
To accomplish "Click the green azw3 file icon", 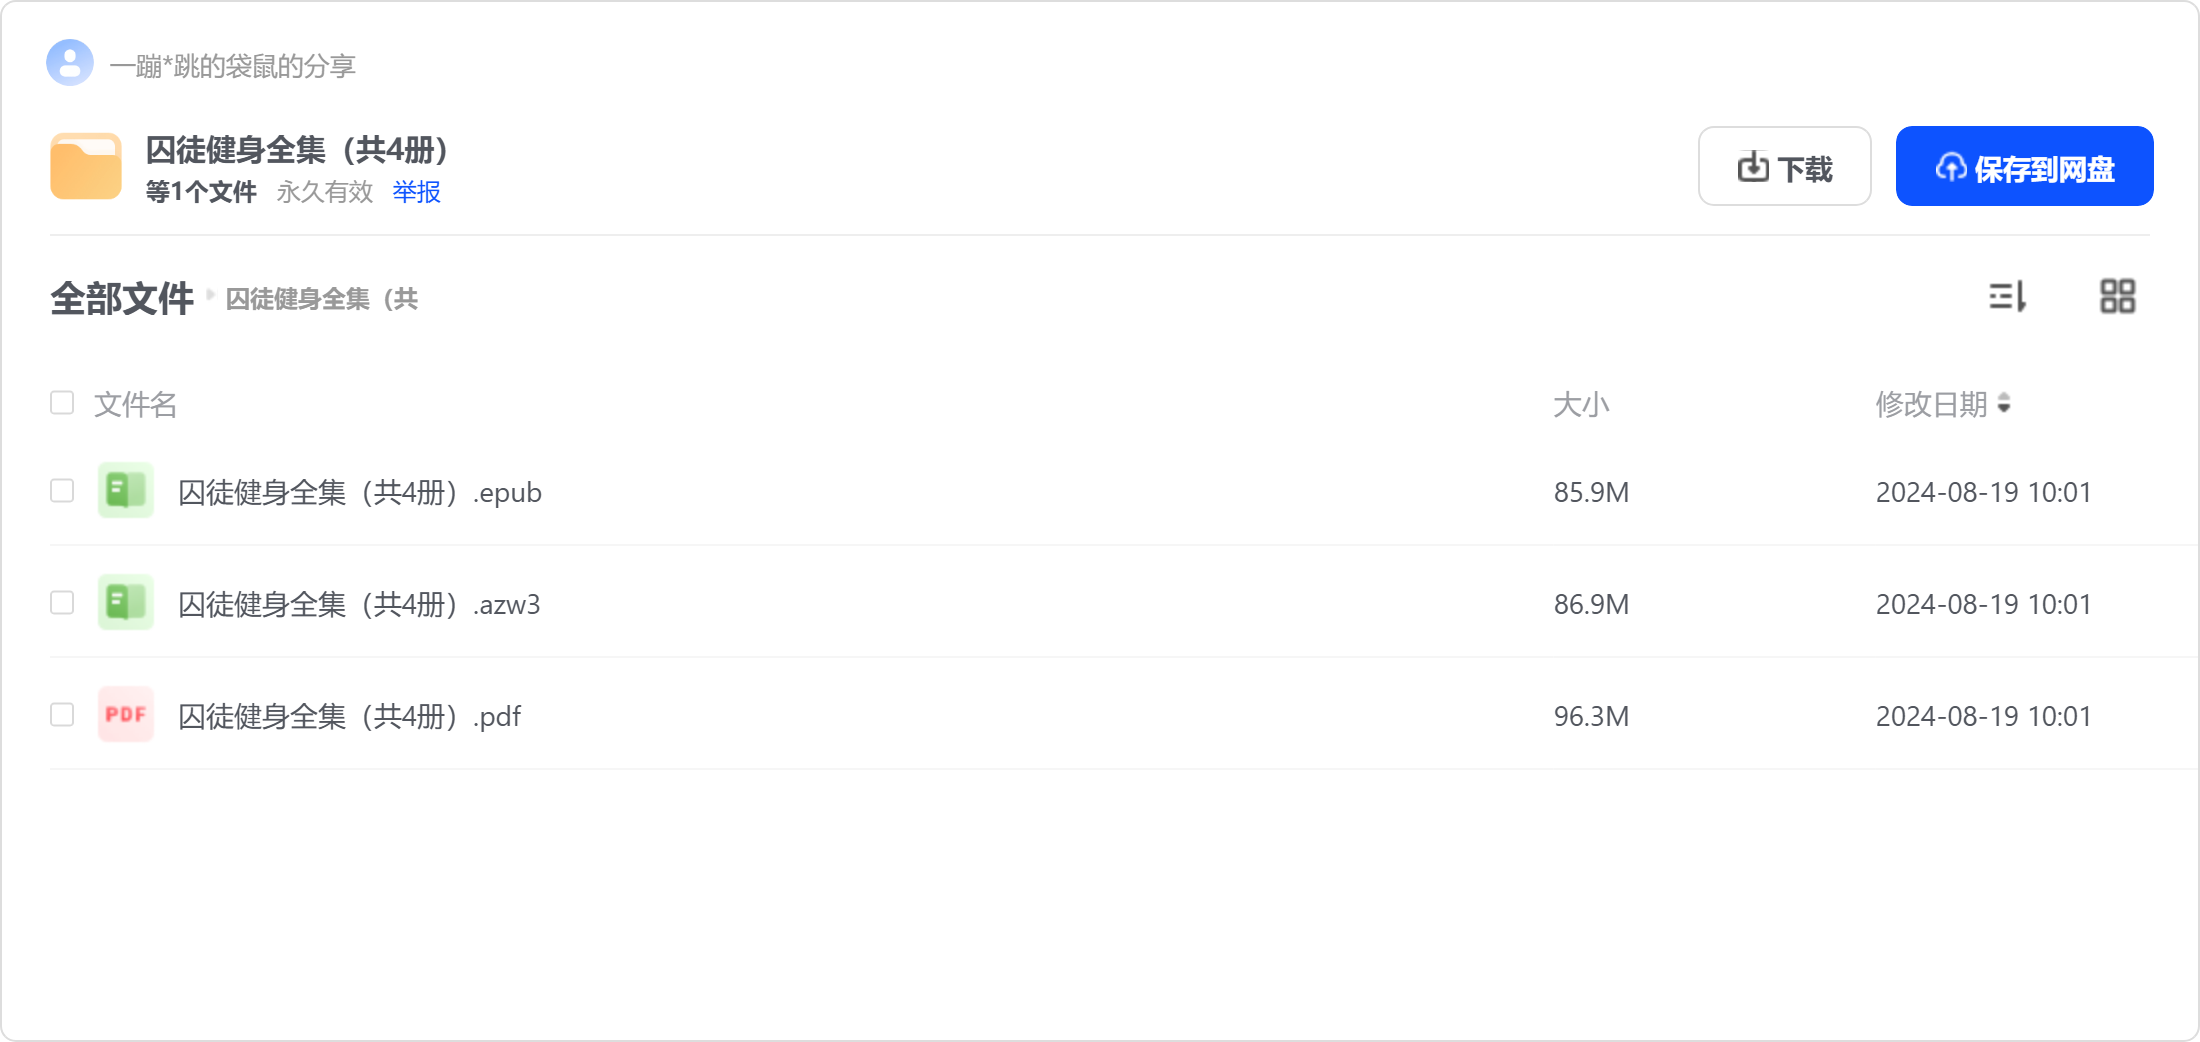I will (x=126, y=602).
